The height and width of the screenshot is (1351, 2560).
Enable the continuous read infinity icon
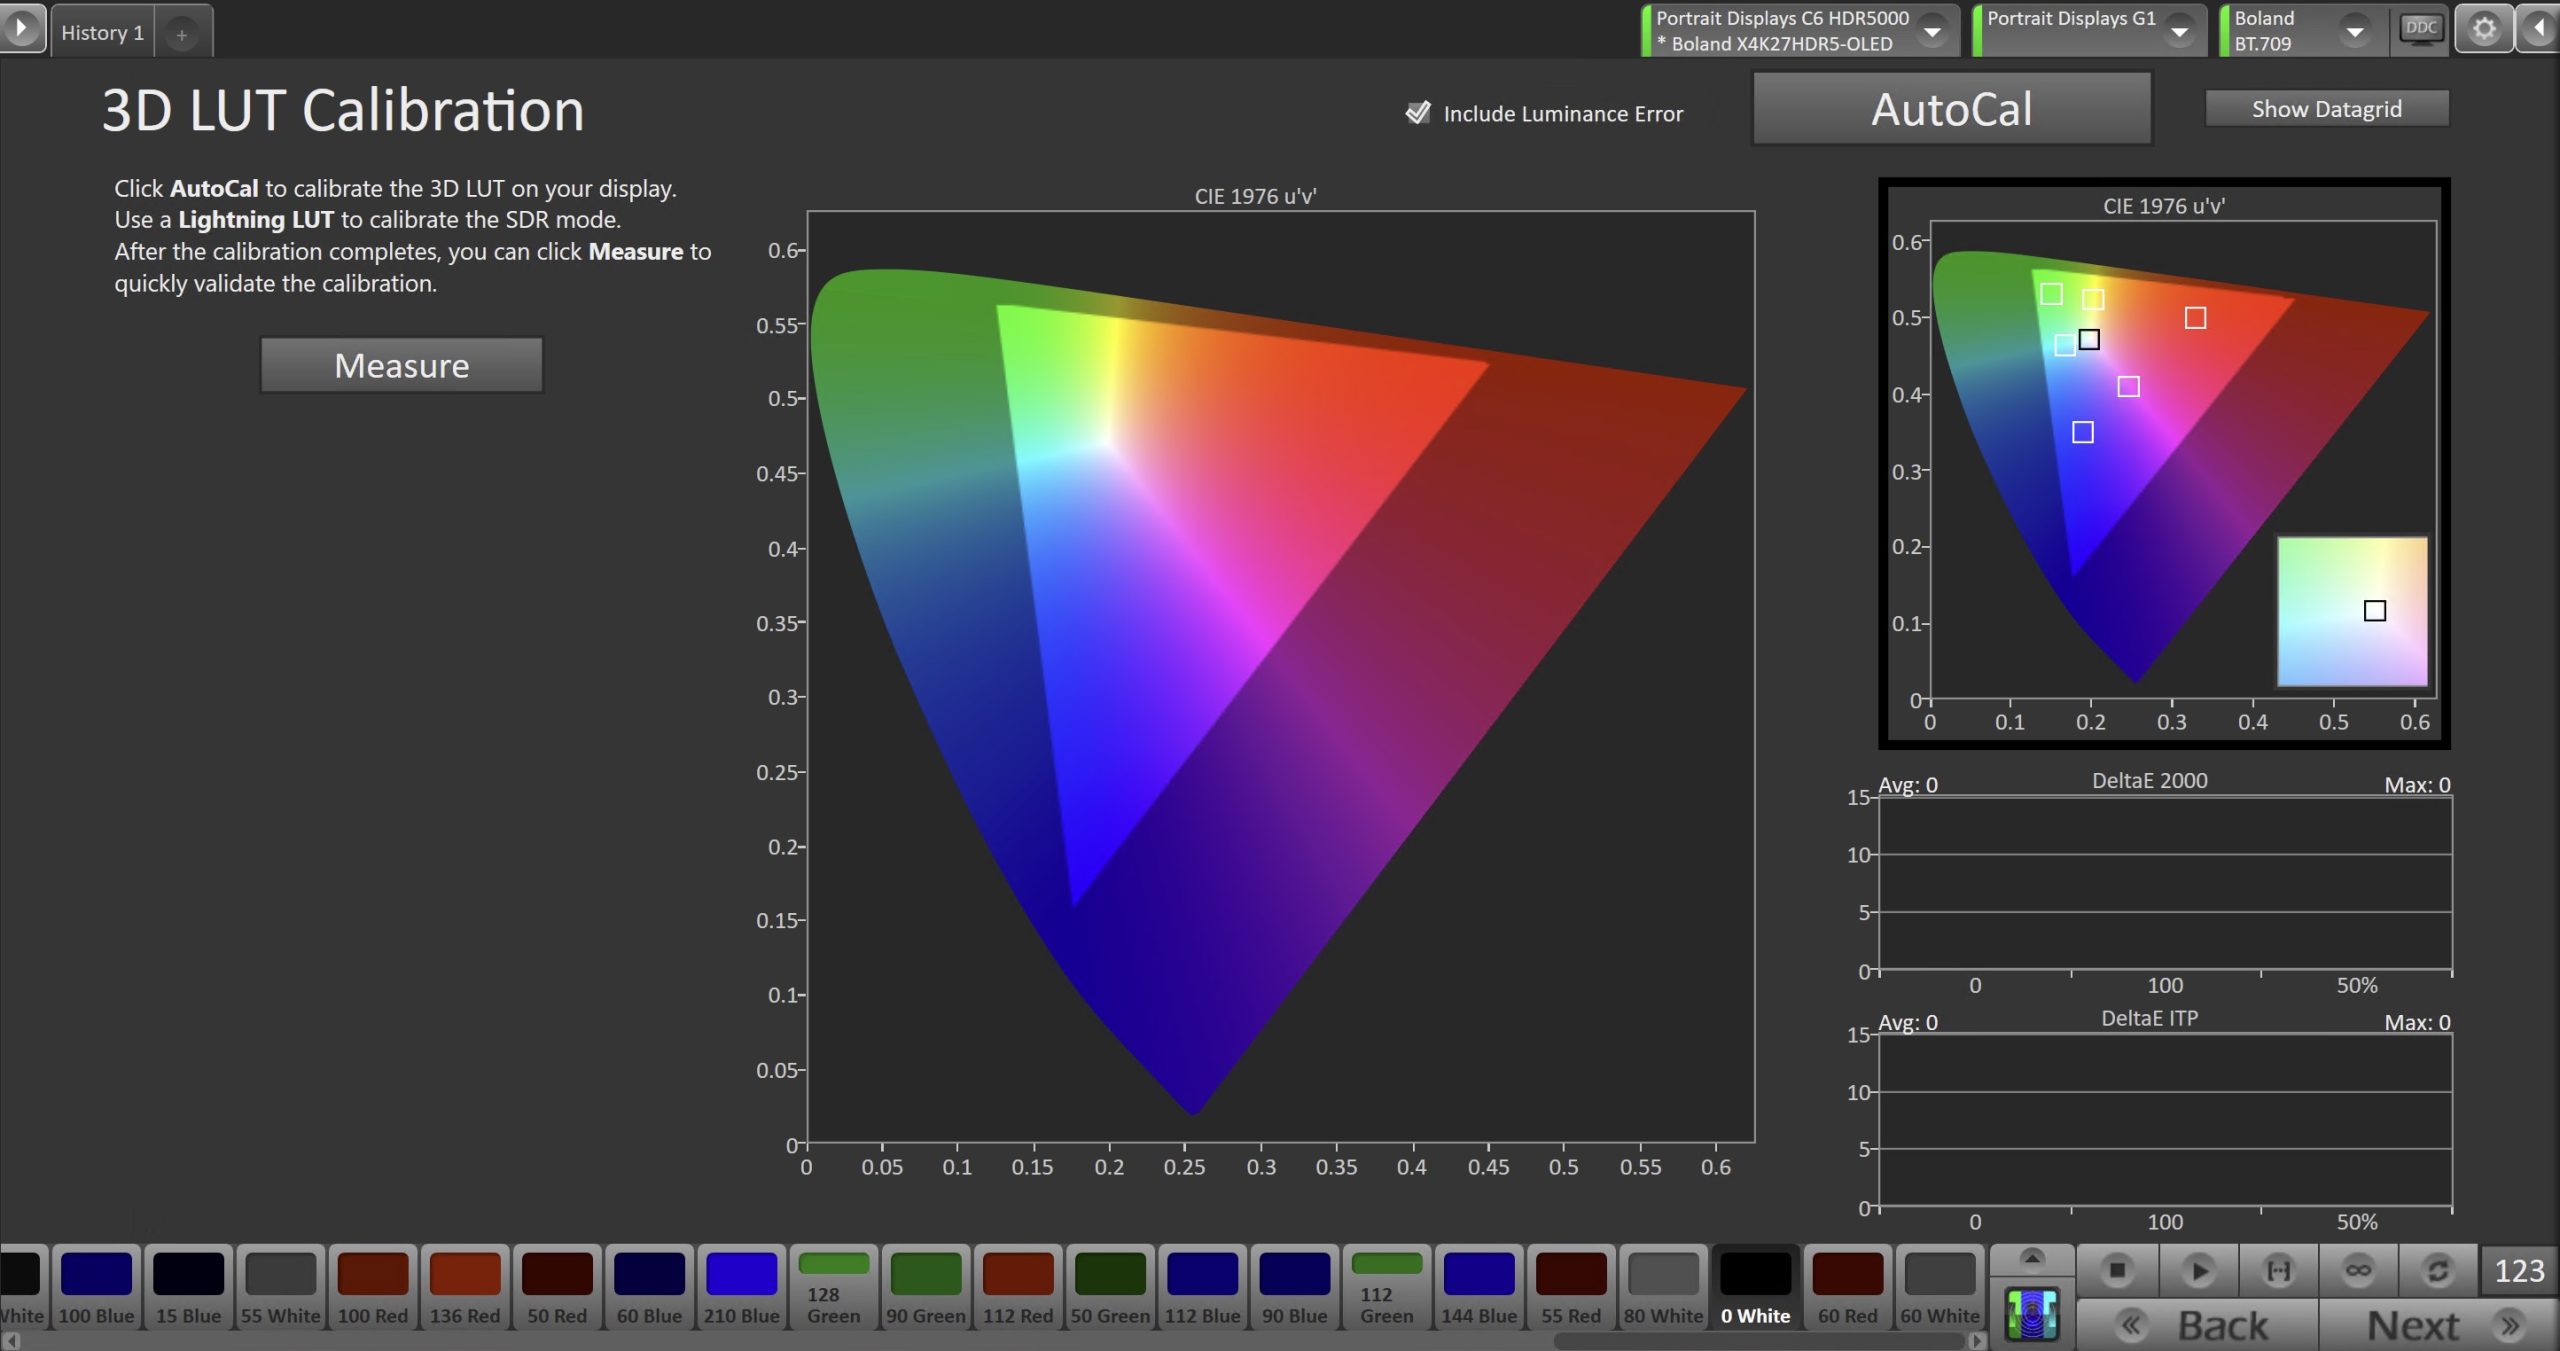coord(2358,1270)
